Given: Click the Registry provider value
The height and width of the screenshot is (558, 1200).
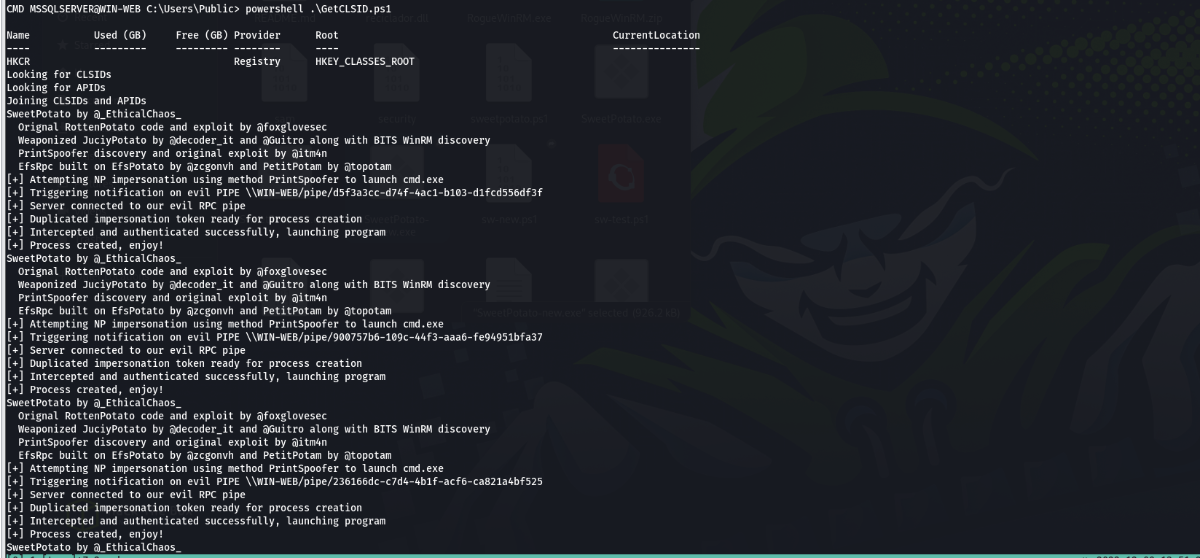Looking at the screenshot, I should (257, 62).
